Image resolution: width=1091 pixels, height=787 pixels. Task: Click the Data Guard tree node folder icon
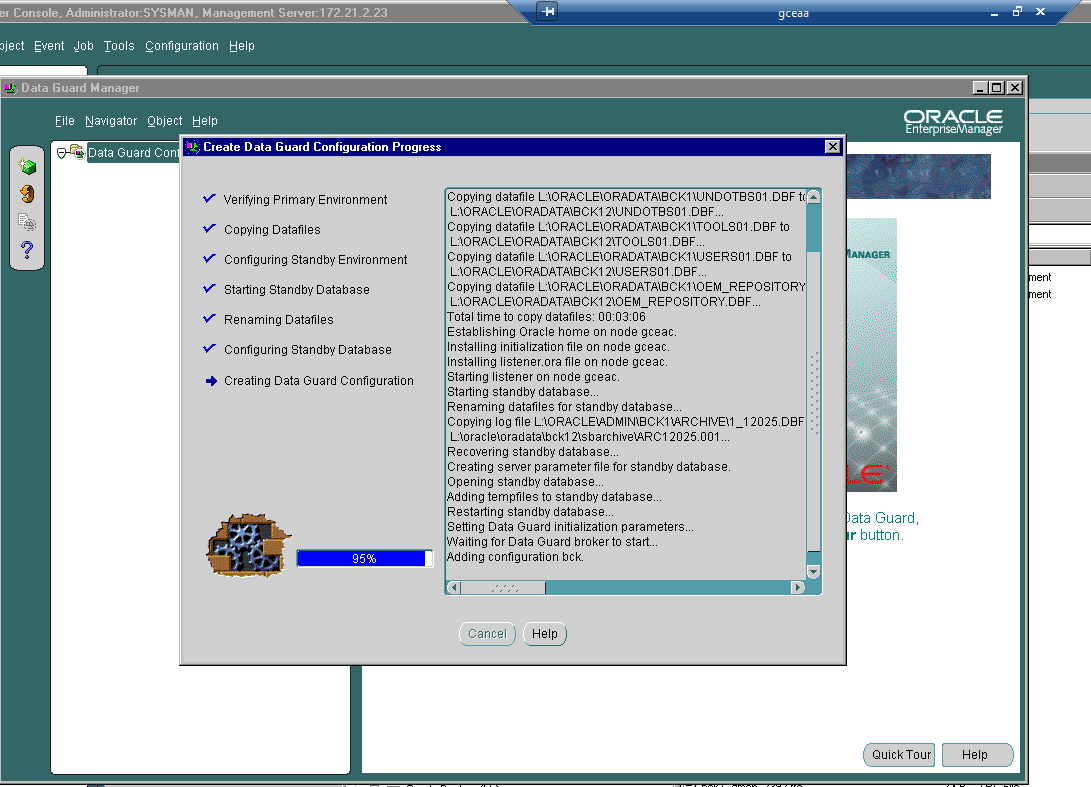(76, 152)
